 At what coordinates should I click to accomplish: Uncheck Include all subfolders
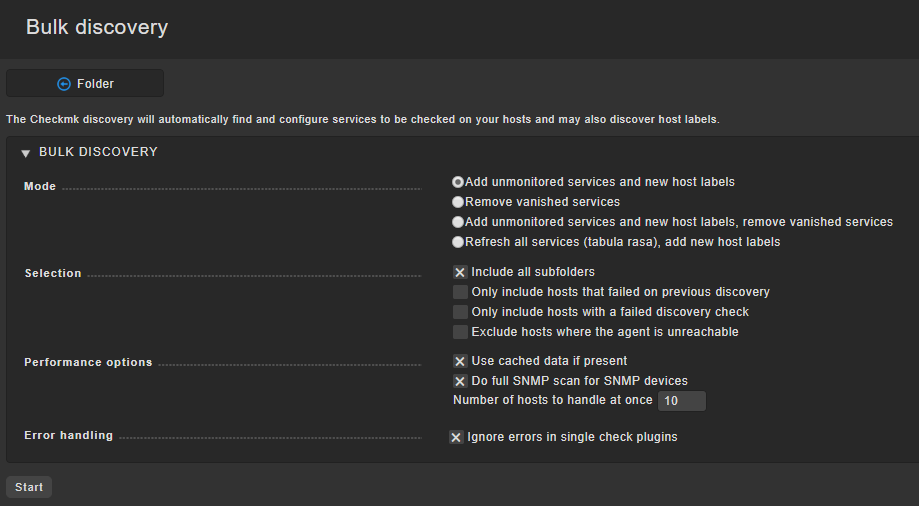(x=460, y=272)
